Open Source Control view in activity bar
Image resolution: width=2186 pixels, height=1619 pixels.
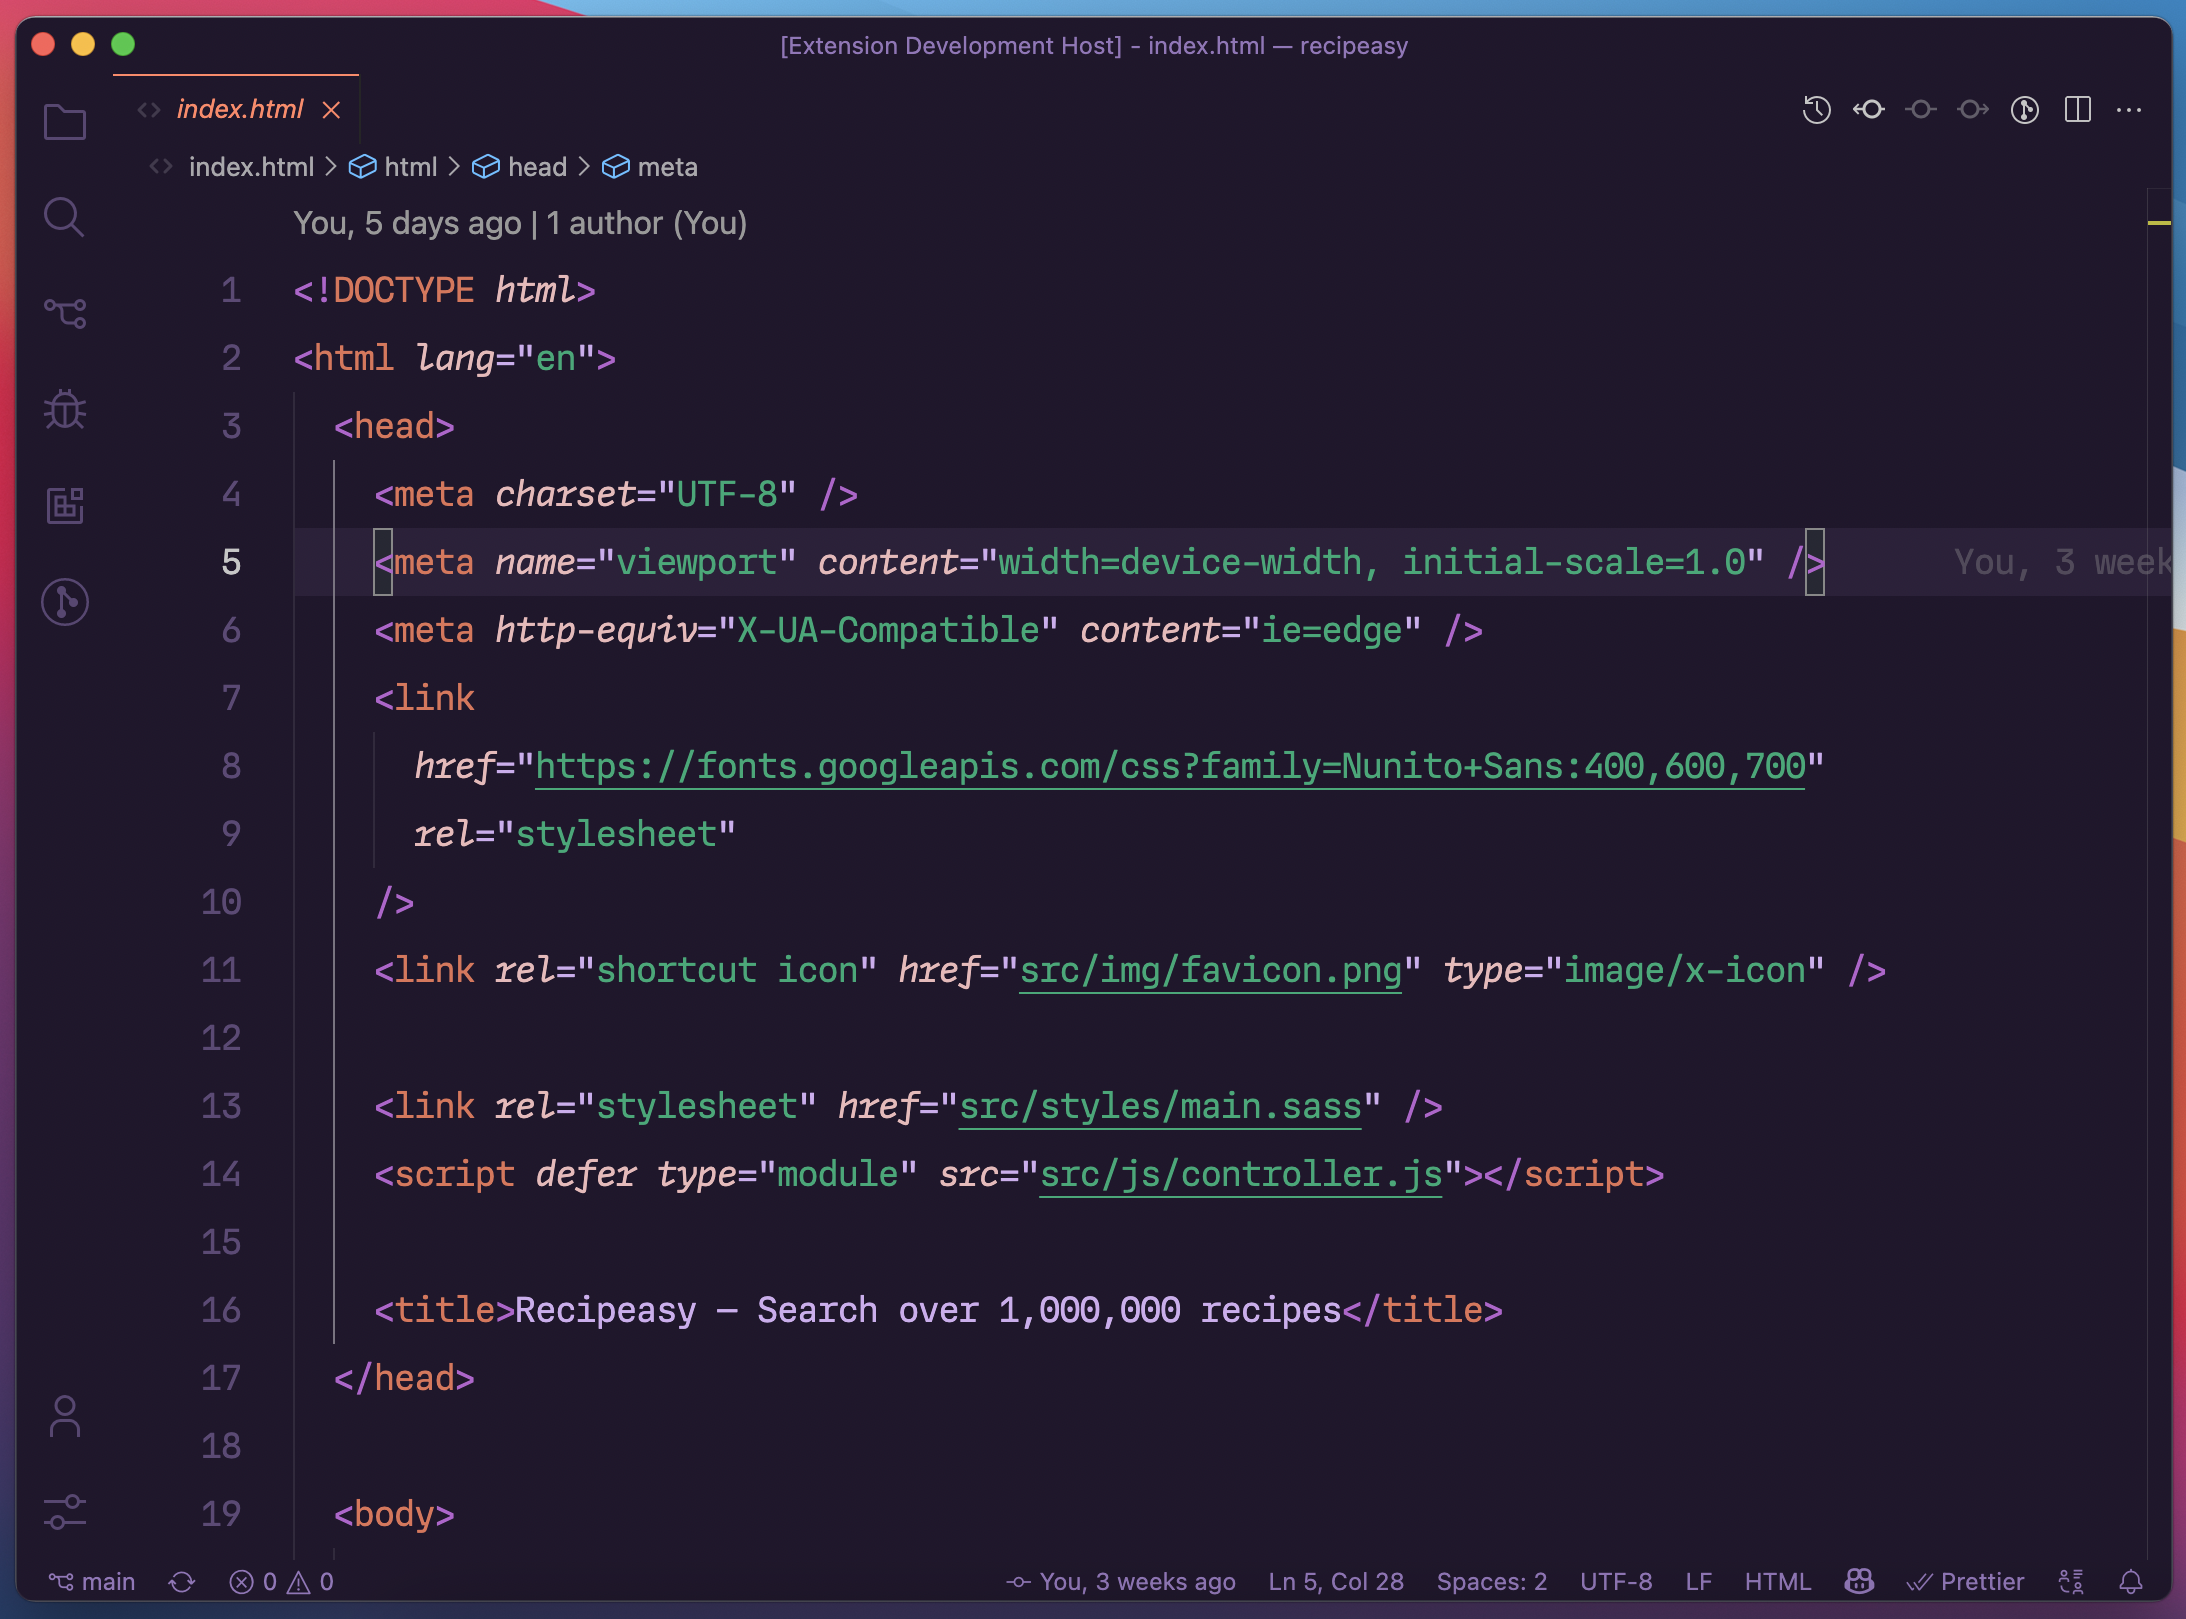[65, 313]
